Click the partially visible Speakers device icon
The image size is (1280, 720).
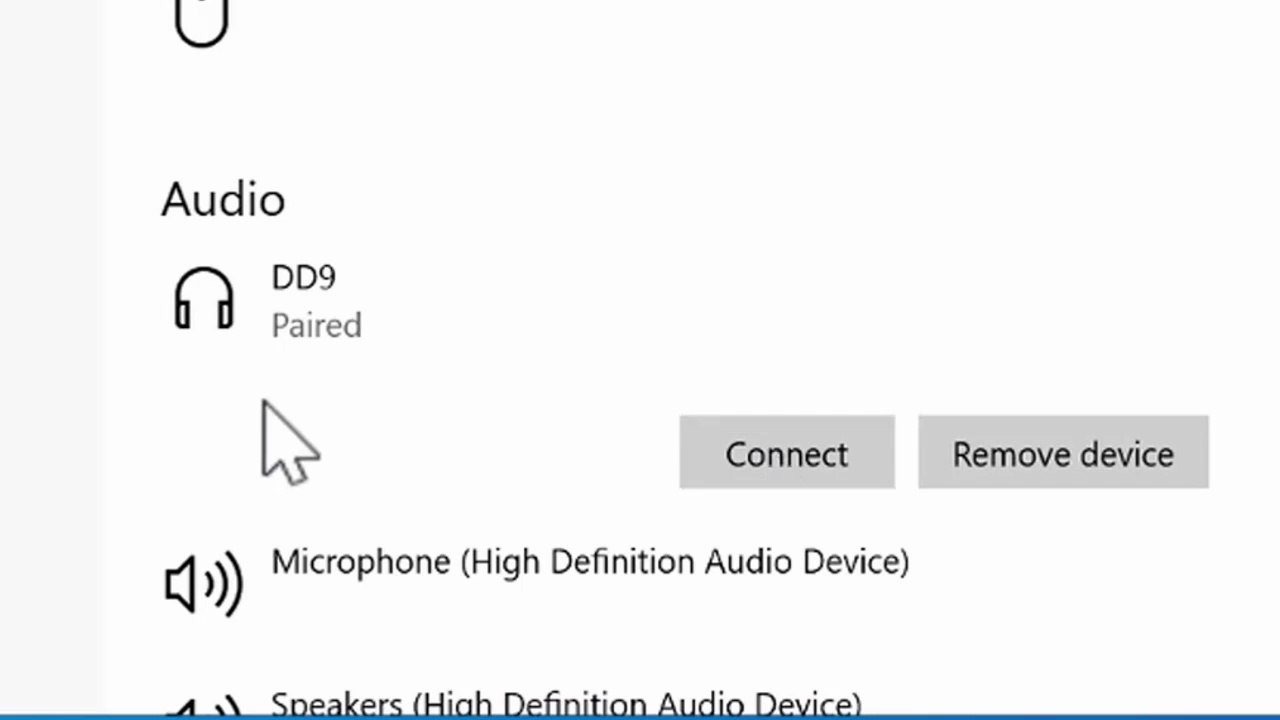204,705
